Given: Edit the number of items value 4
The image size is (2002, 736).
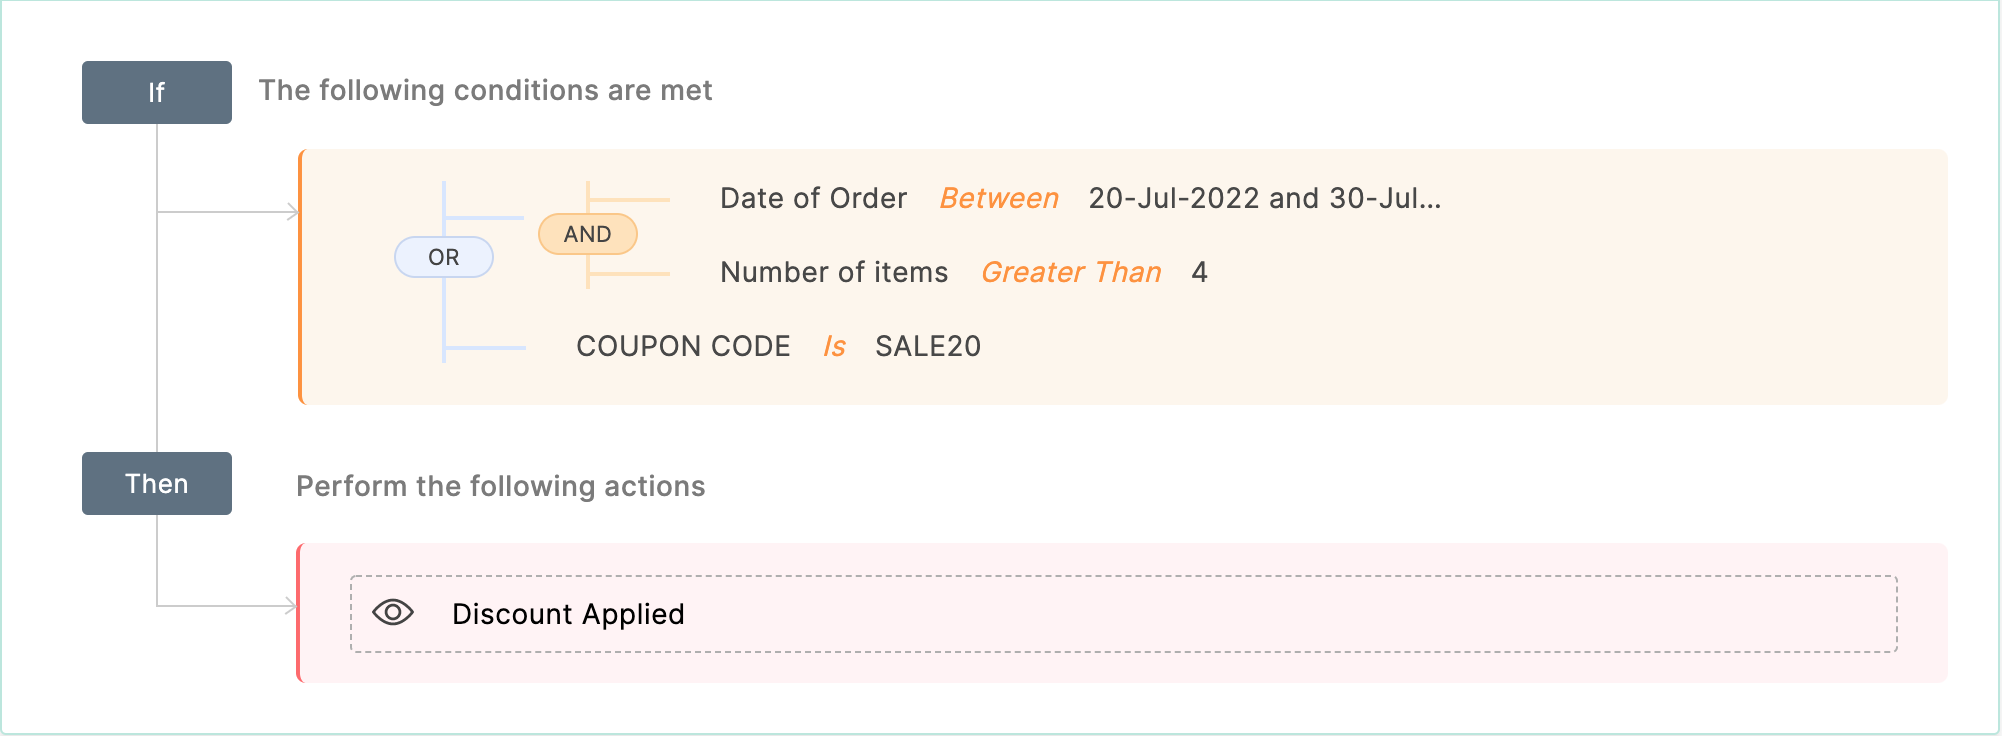Looking at the screenshot, I should pos(1200,272).
